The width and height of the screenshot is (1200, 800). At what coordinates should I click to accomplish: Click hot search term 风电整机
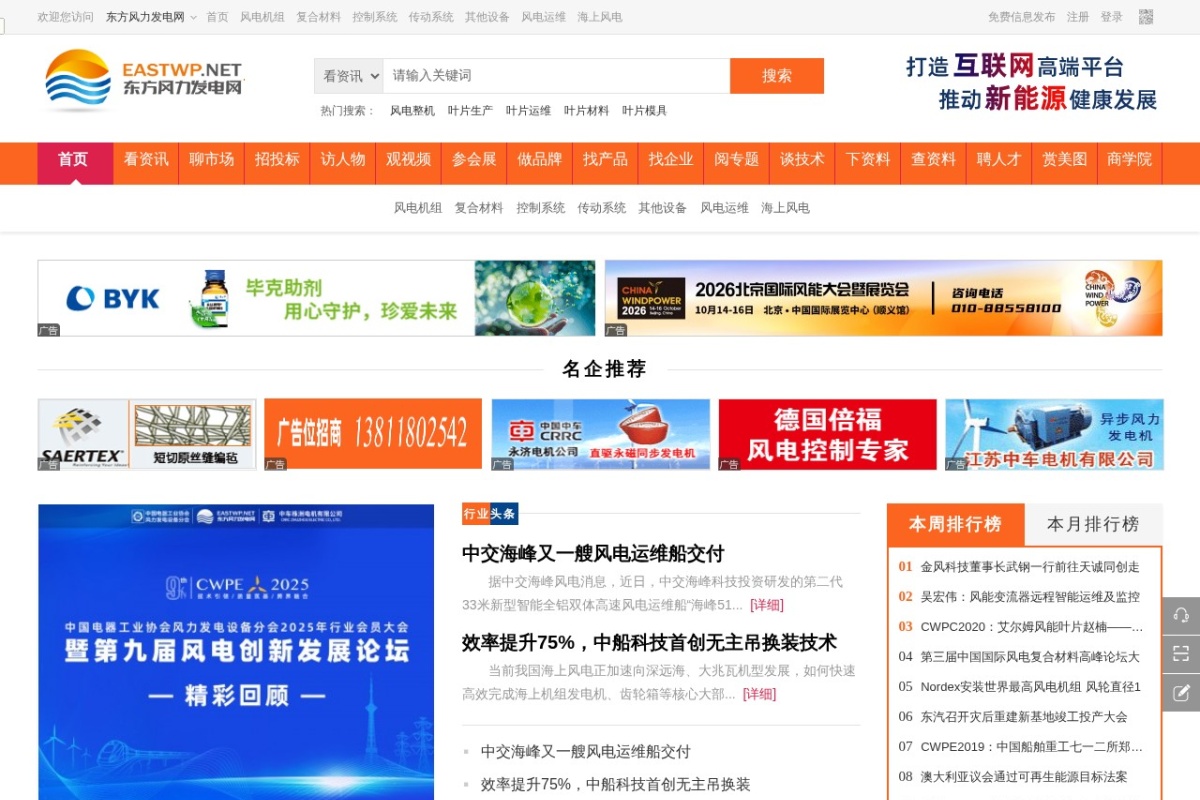[x=412, y=111]
